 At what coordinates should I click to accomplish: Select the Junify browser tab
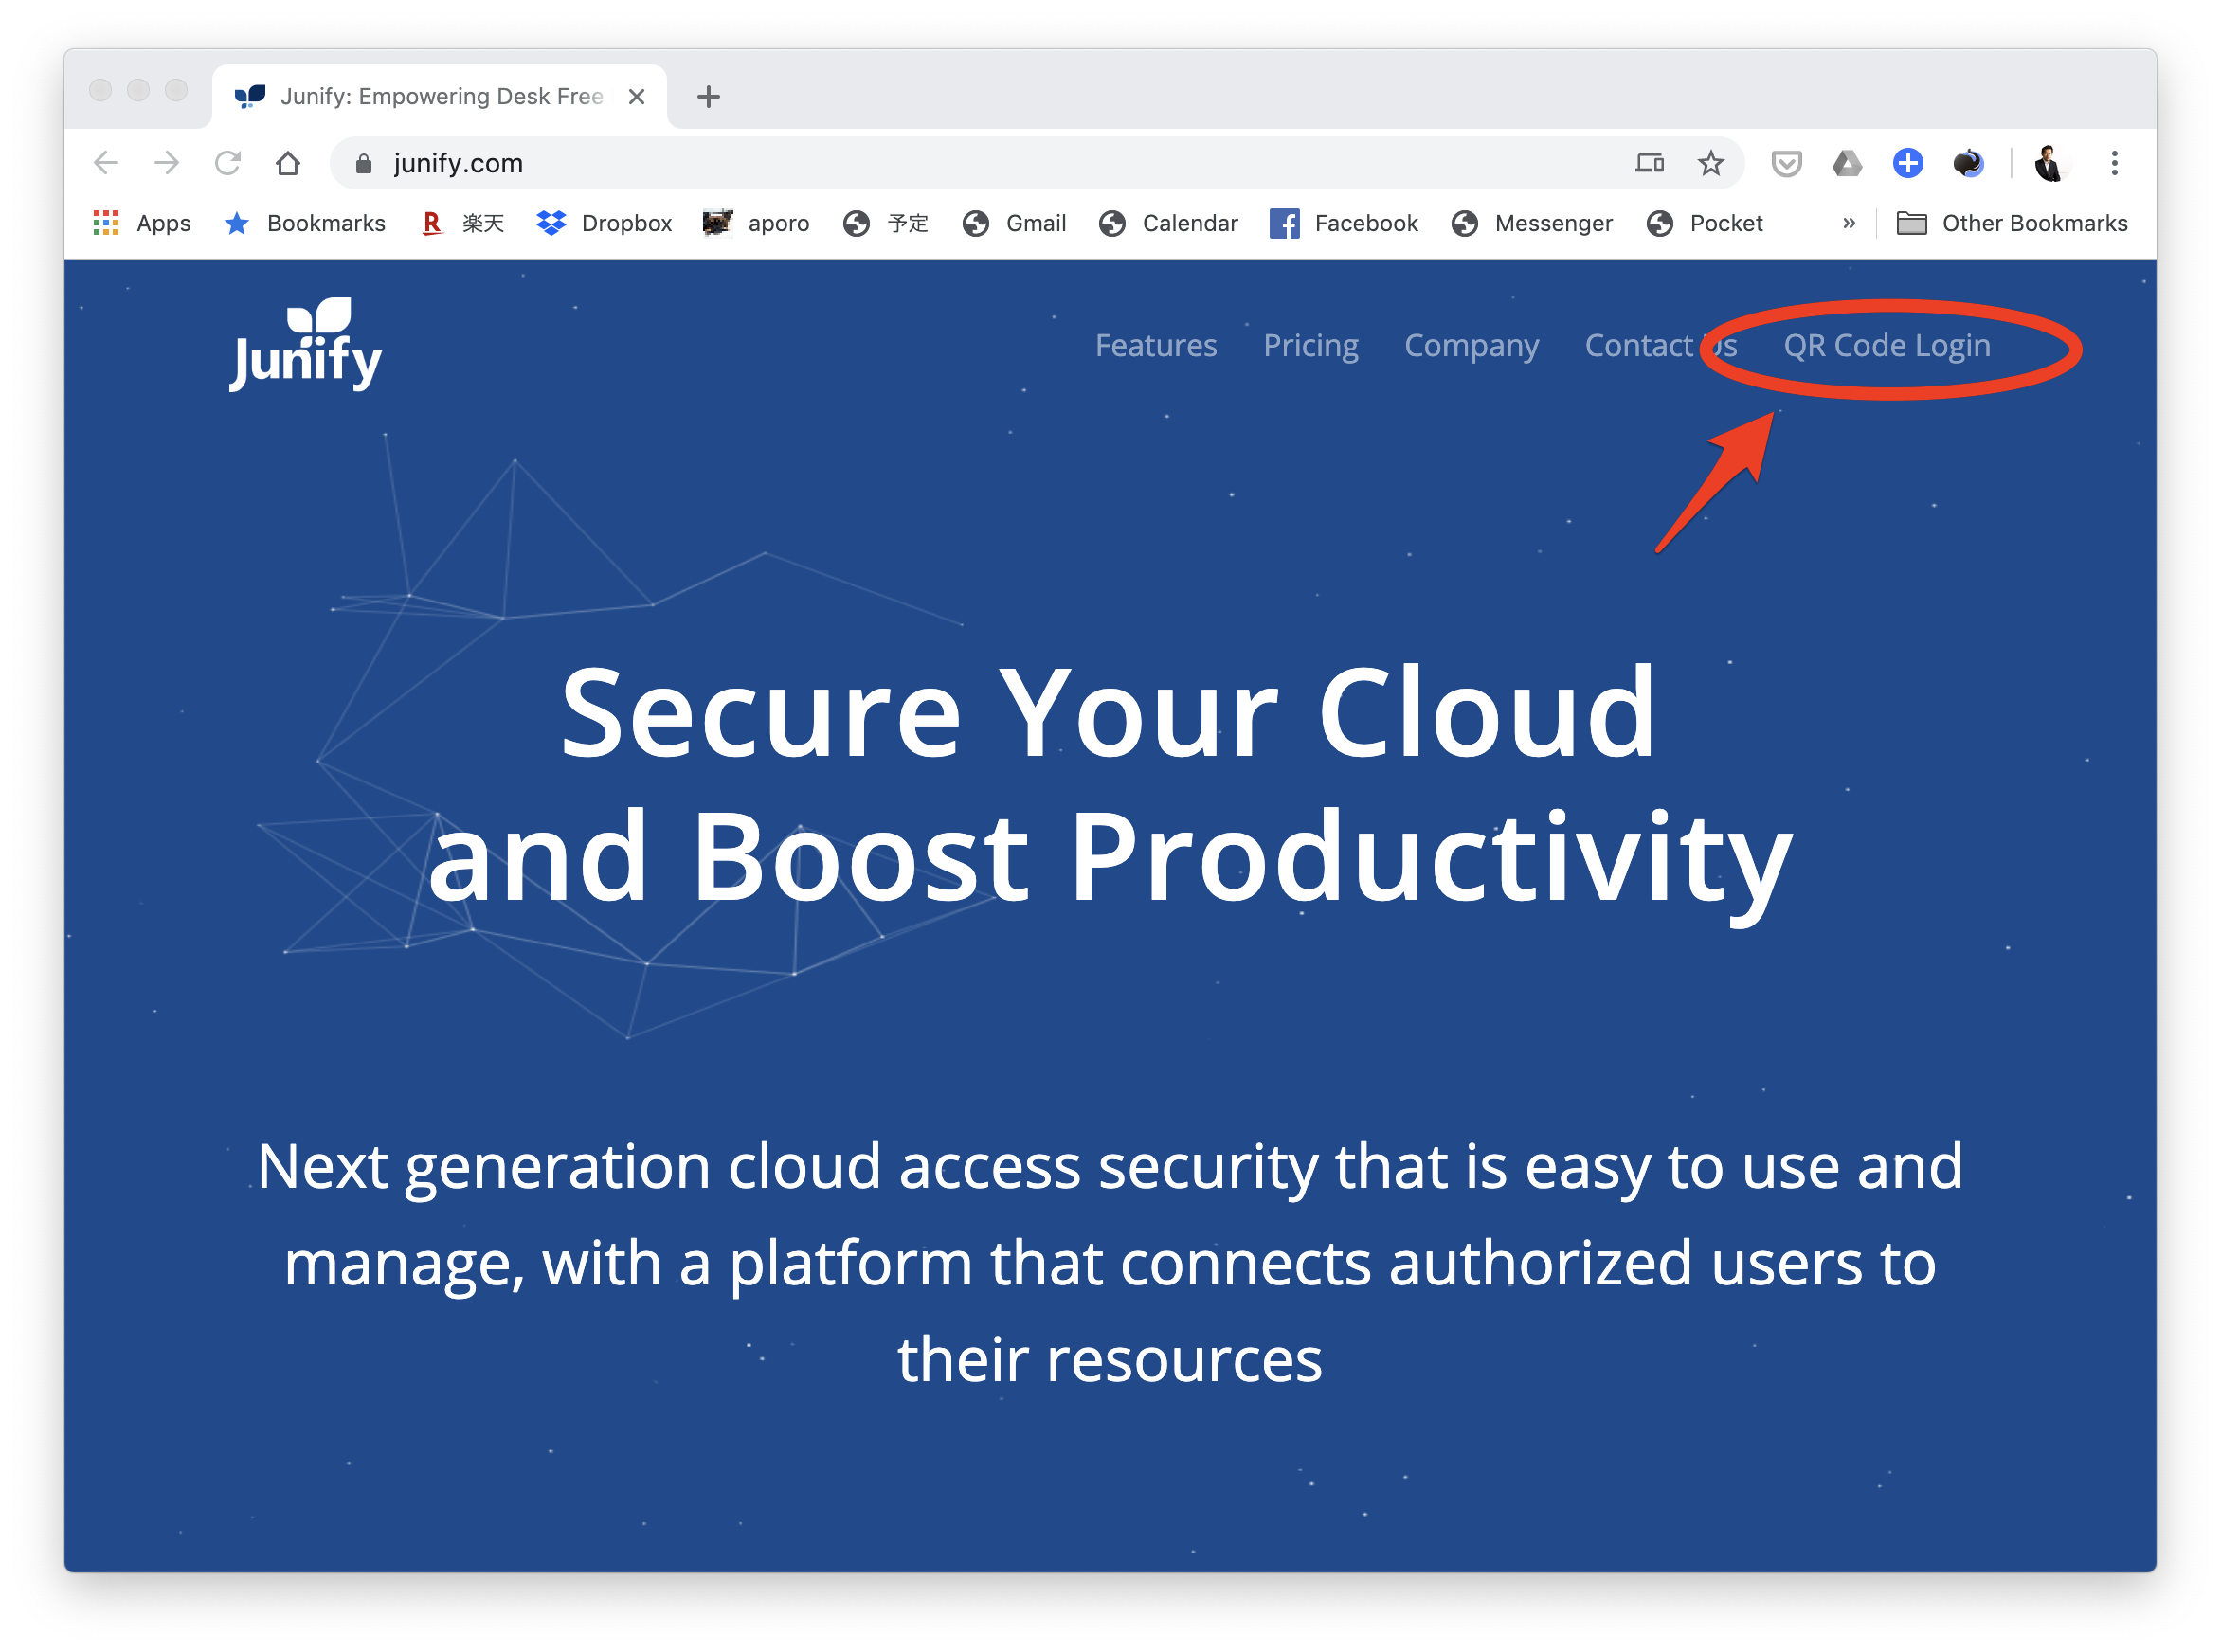pos(440,97)
